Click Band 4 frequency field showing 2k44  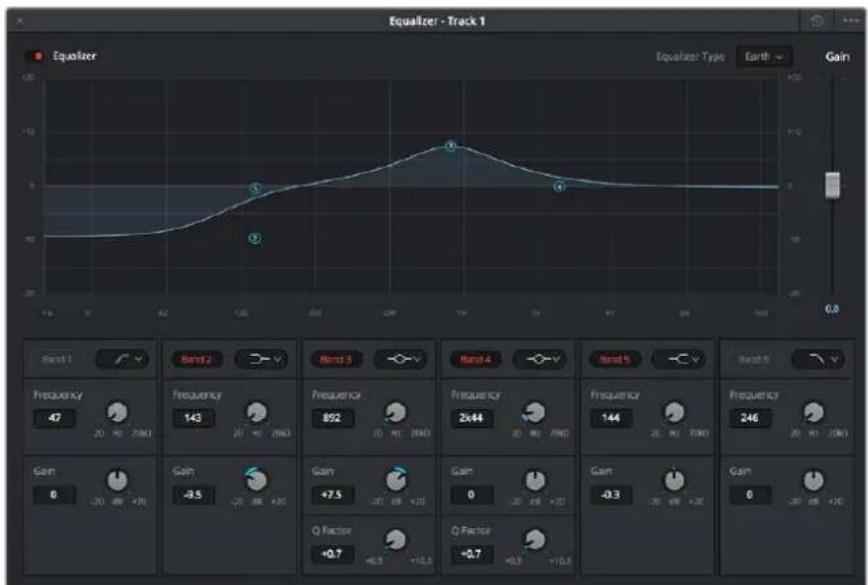[472, 418]
